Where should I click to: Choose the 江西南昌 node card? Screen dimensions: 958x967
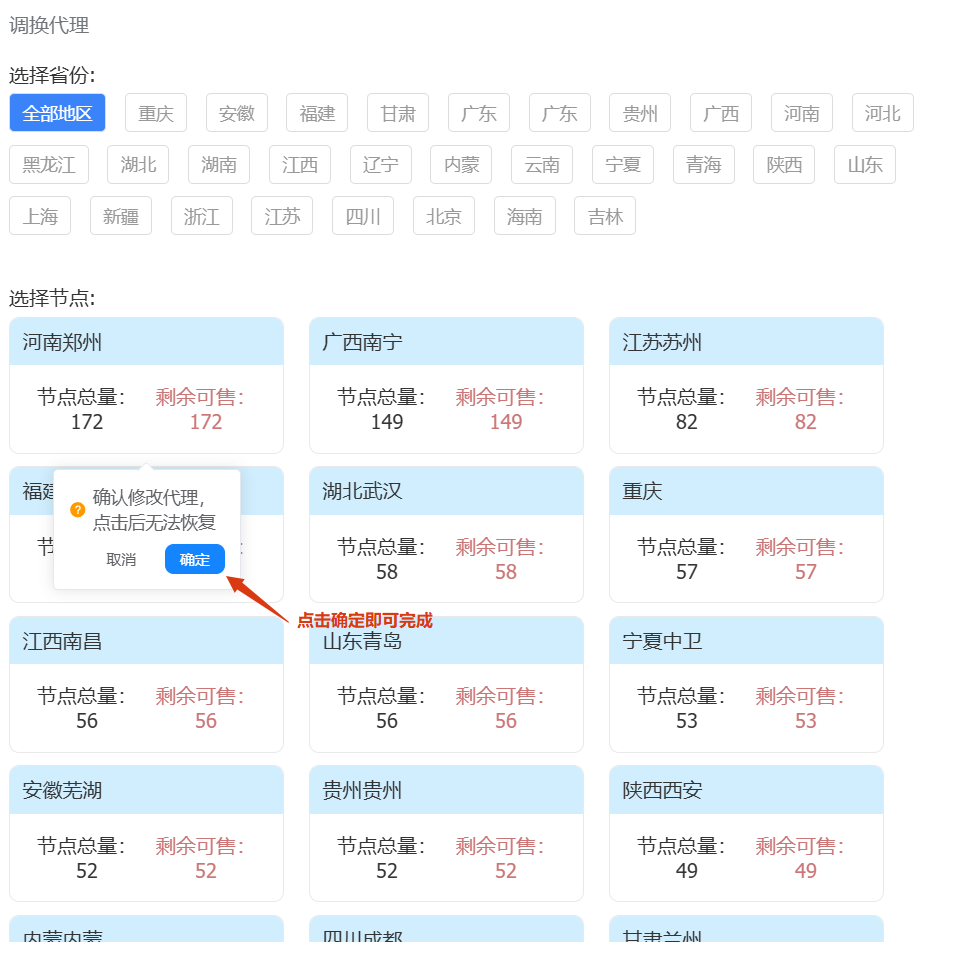click(146, 685)
